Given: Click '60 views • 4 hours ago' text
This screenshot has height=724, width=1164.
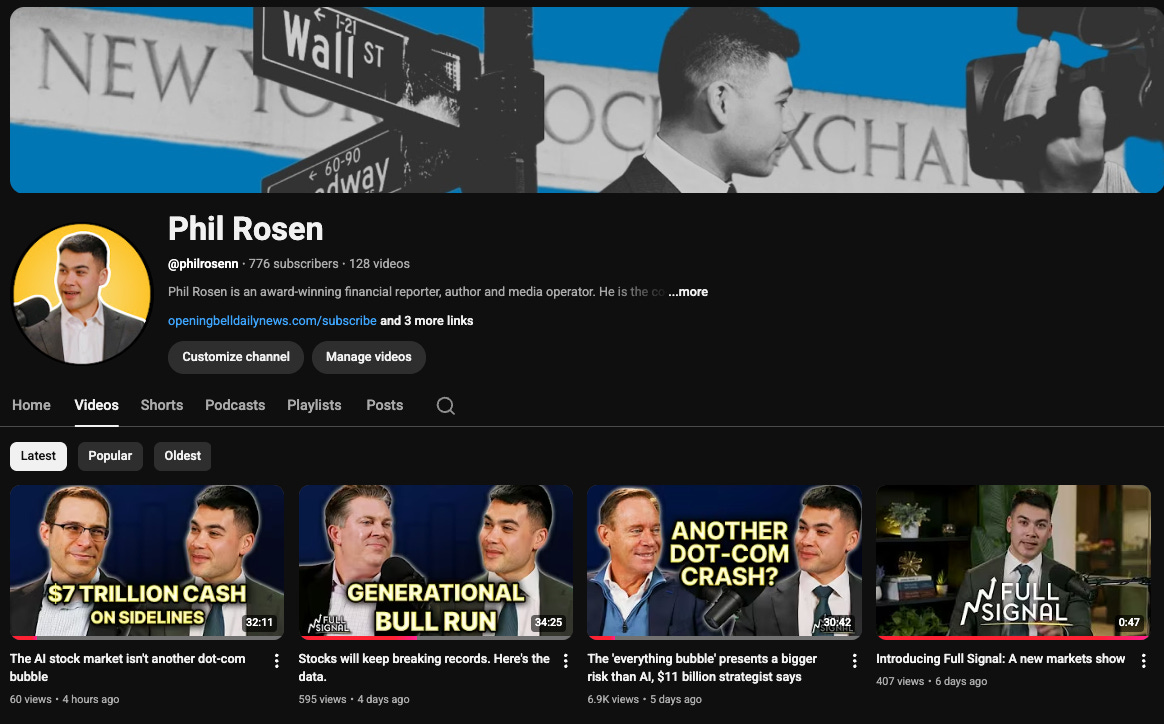Looking at the screenshot, I should [x=65, y=699].
